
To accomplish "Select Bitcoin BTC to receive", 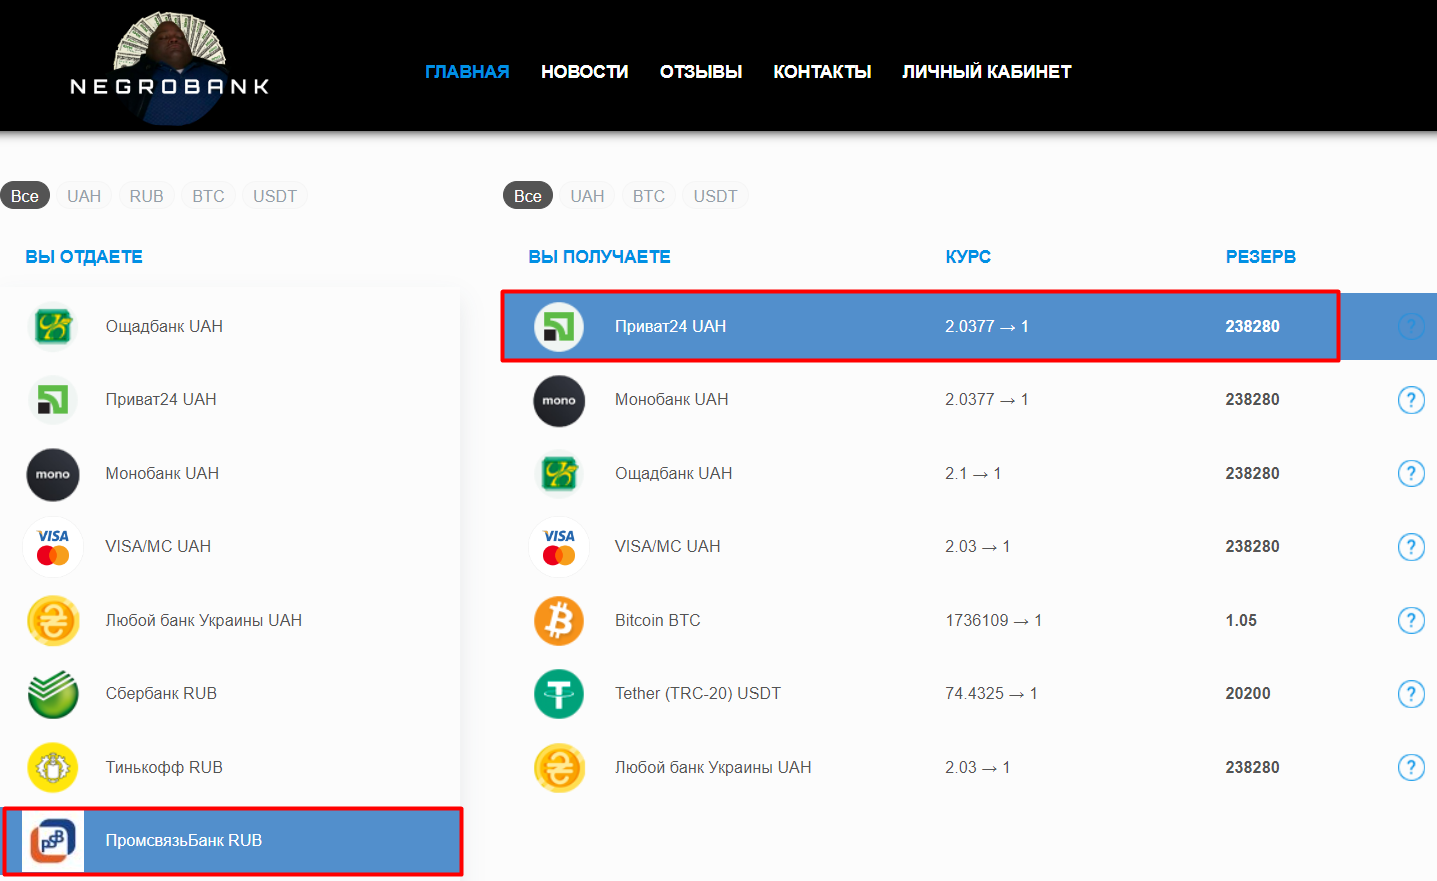I will click(x=969, y=621).
